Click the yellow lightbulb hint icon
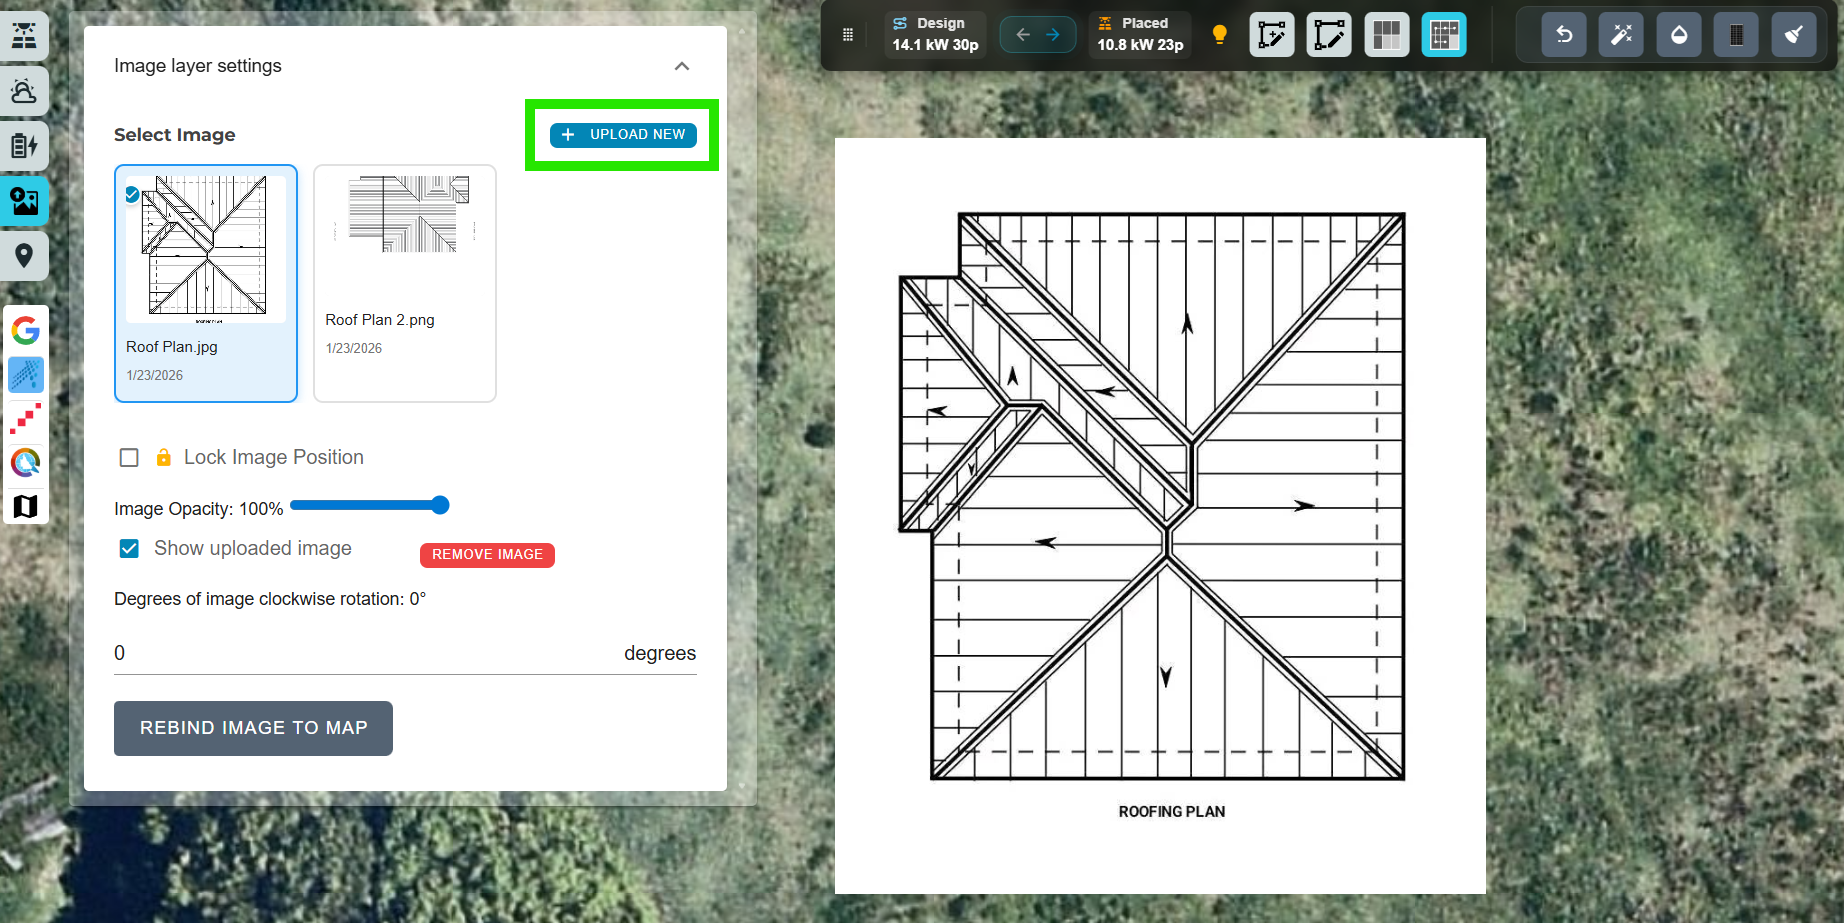The width and height of the screenshot is (1844, 923). point(1219,35)
